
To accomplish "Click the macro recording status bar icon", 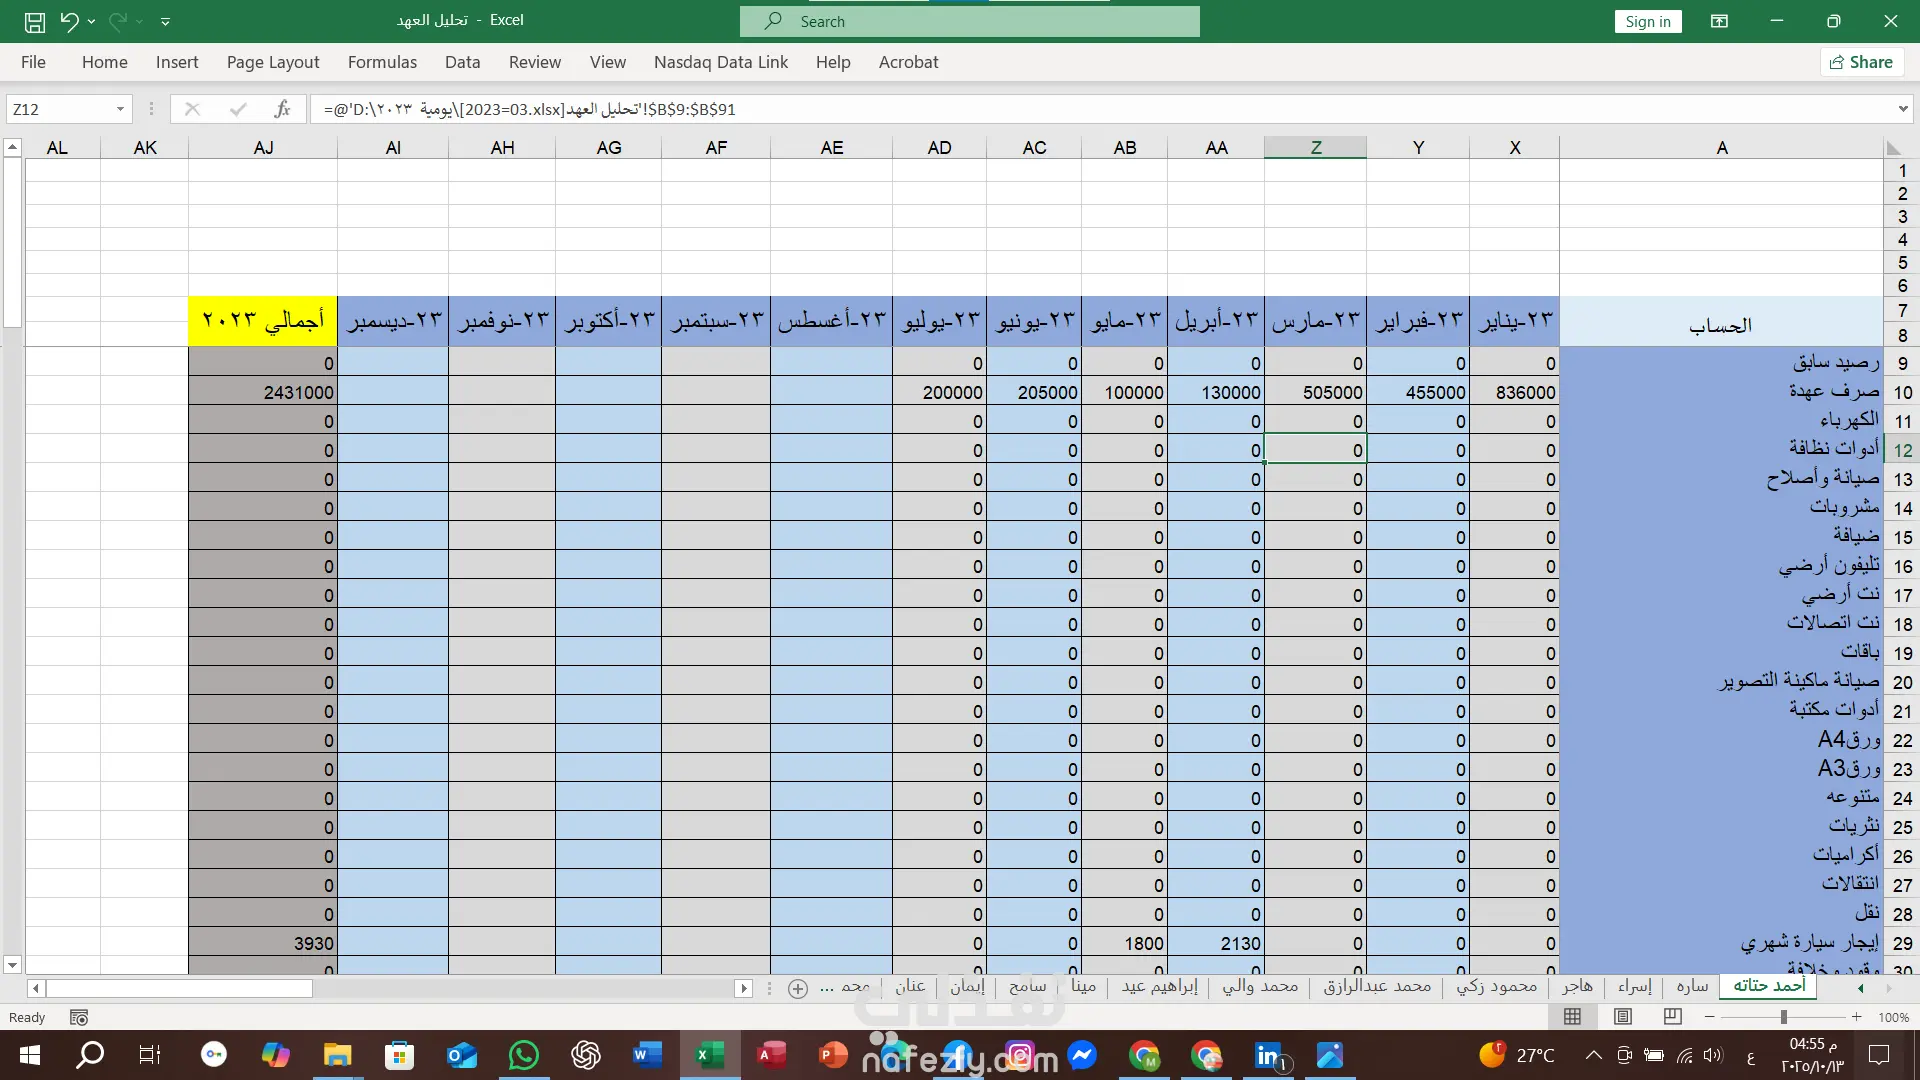I will click(x=79, y=1017).
